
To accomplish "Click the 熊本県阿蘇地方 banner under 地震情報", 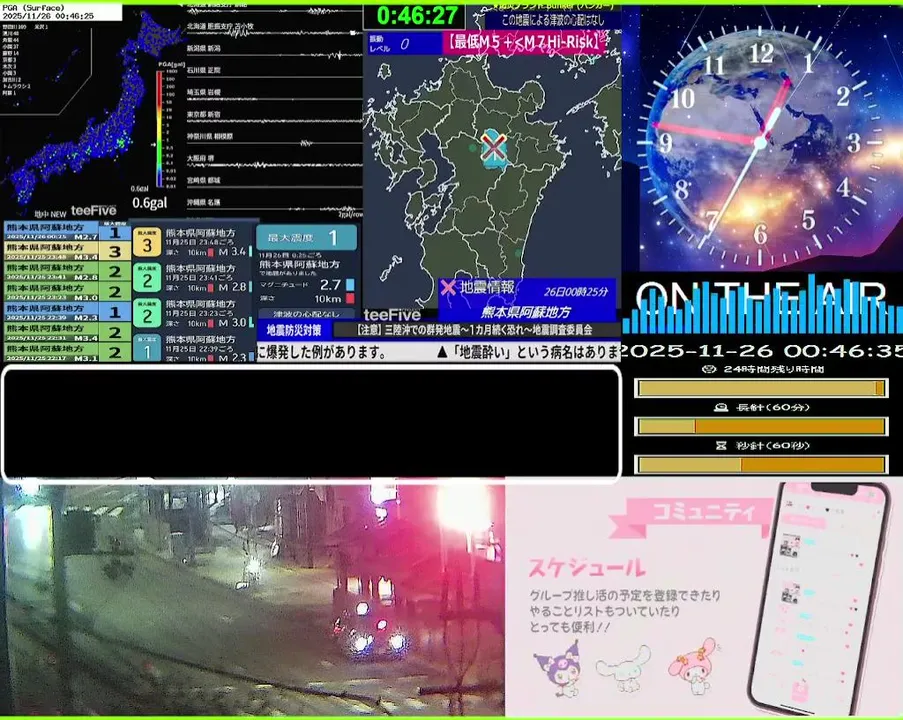I will click(525, 312).
